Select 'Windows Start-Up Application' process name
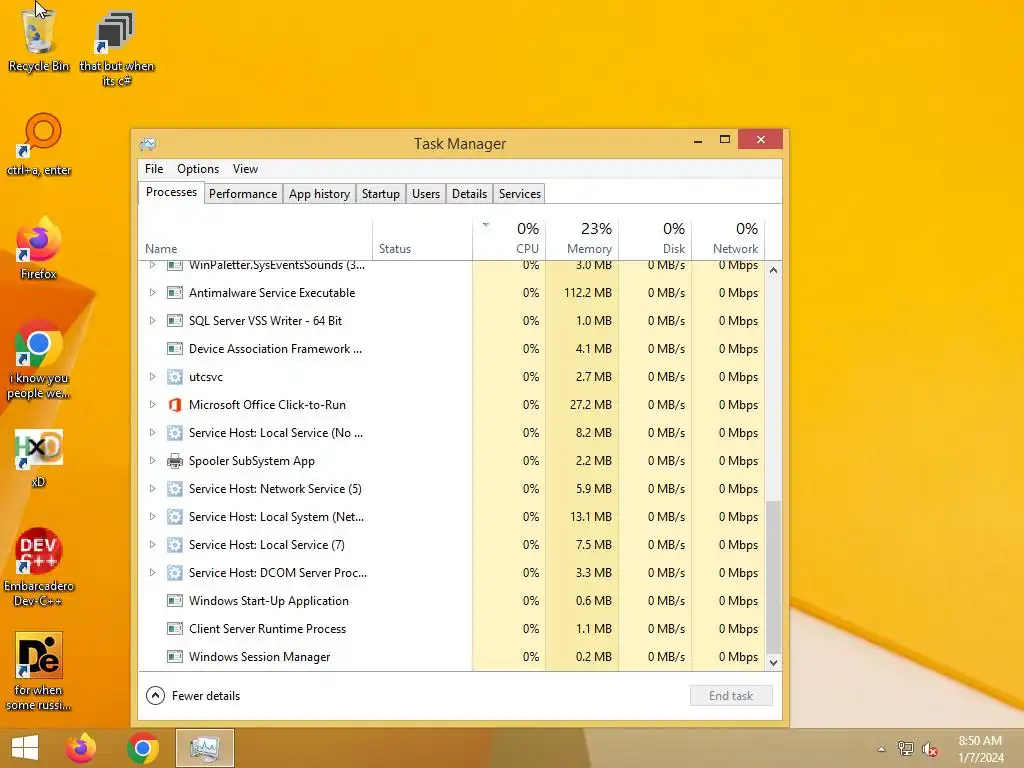Image resolution: width=1024 pixels, height=768 pixels. pos(268,601)
